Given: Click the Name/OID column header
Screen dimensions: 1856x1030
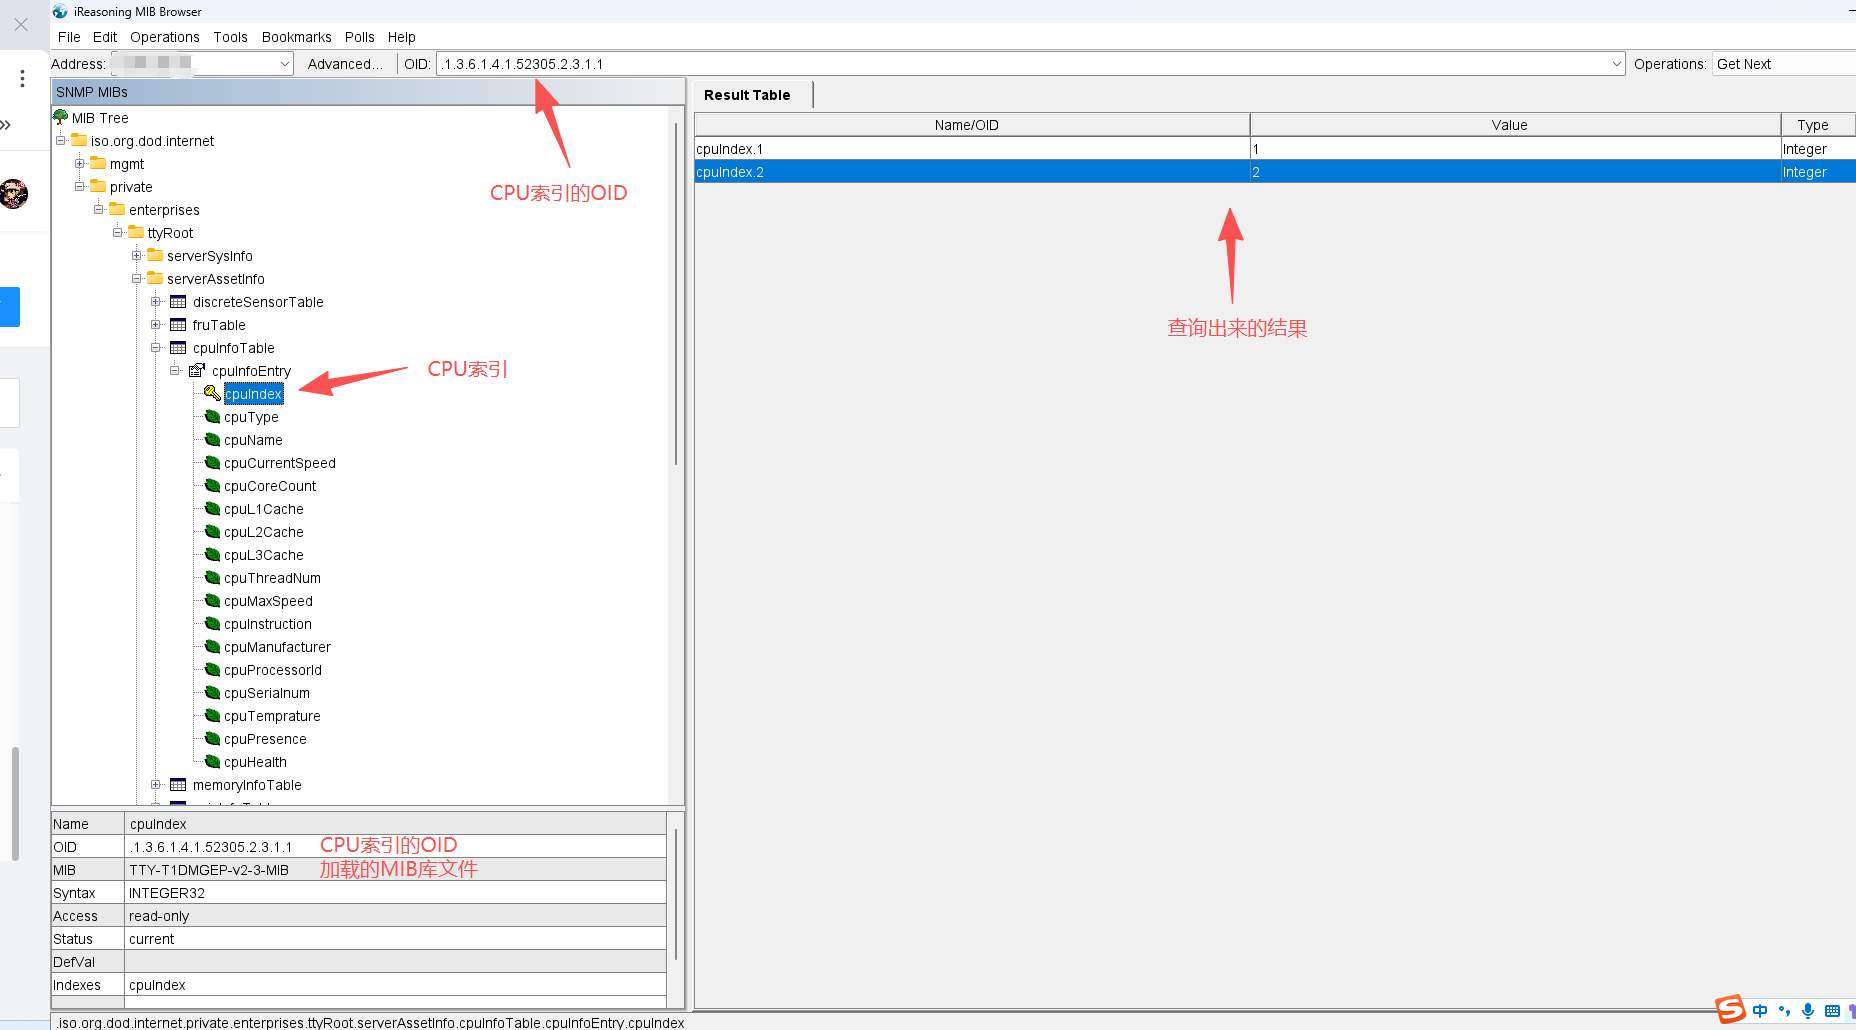Looking at the screenshot, I should [x=971, y=125].
